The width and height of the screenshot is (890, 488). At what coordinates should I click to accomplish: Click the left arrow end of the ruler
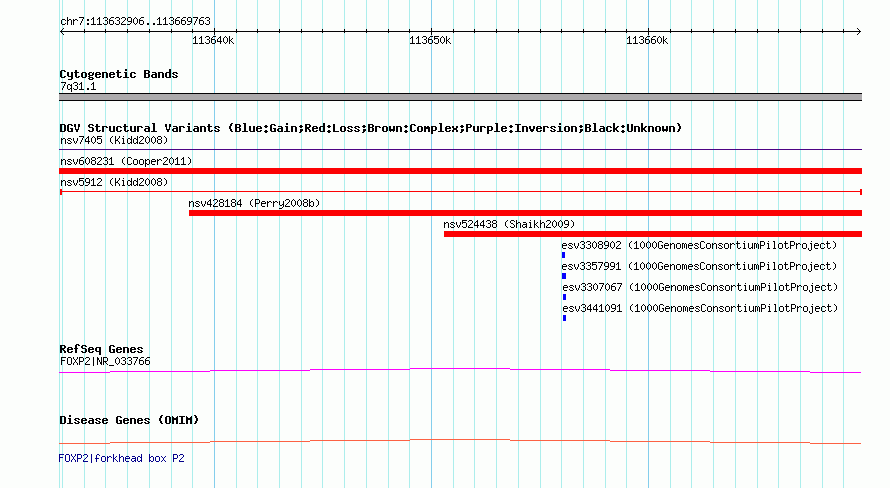coord(62,31)
